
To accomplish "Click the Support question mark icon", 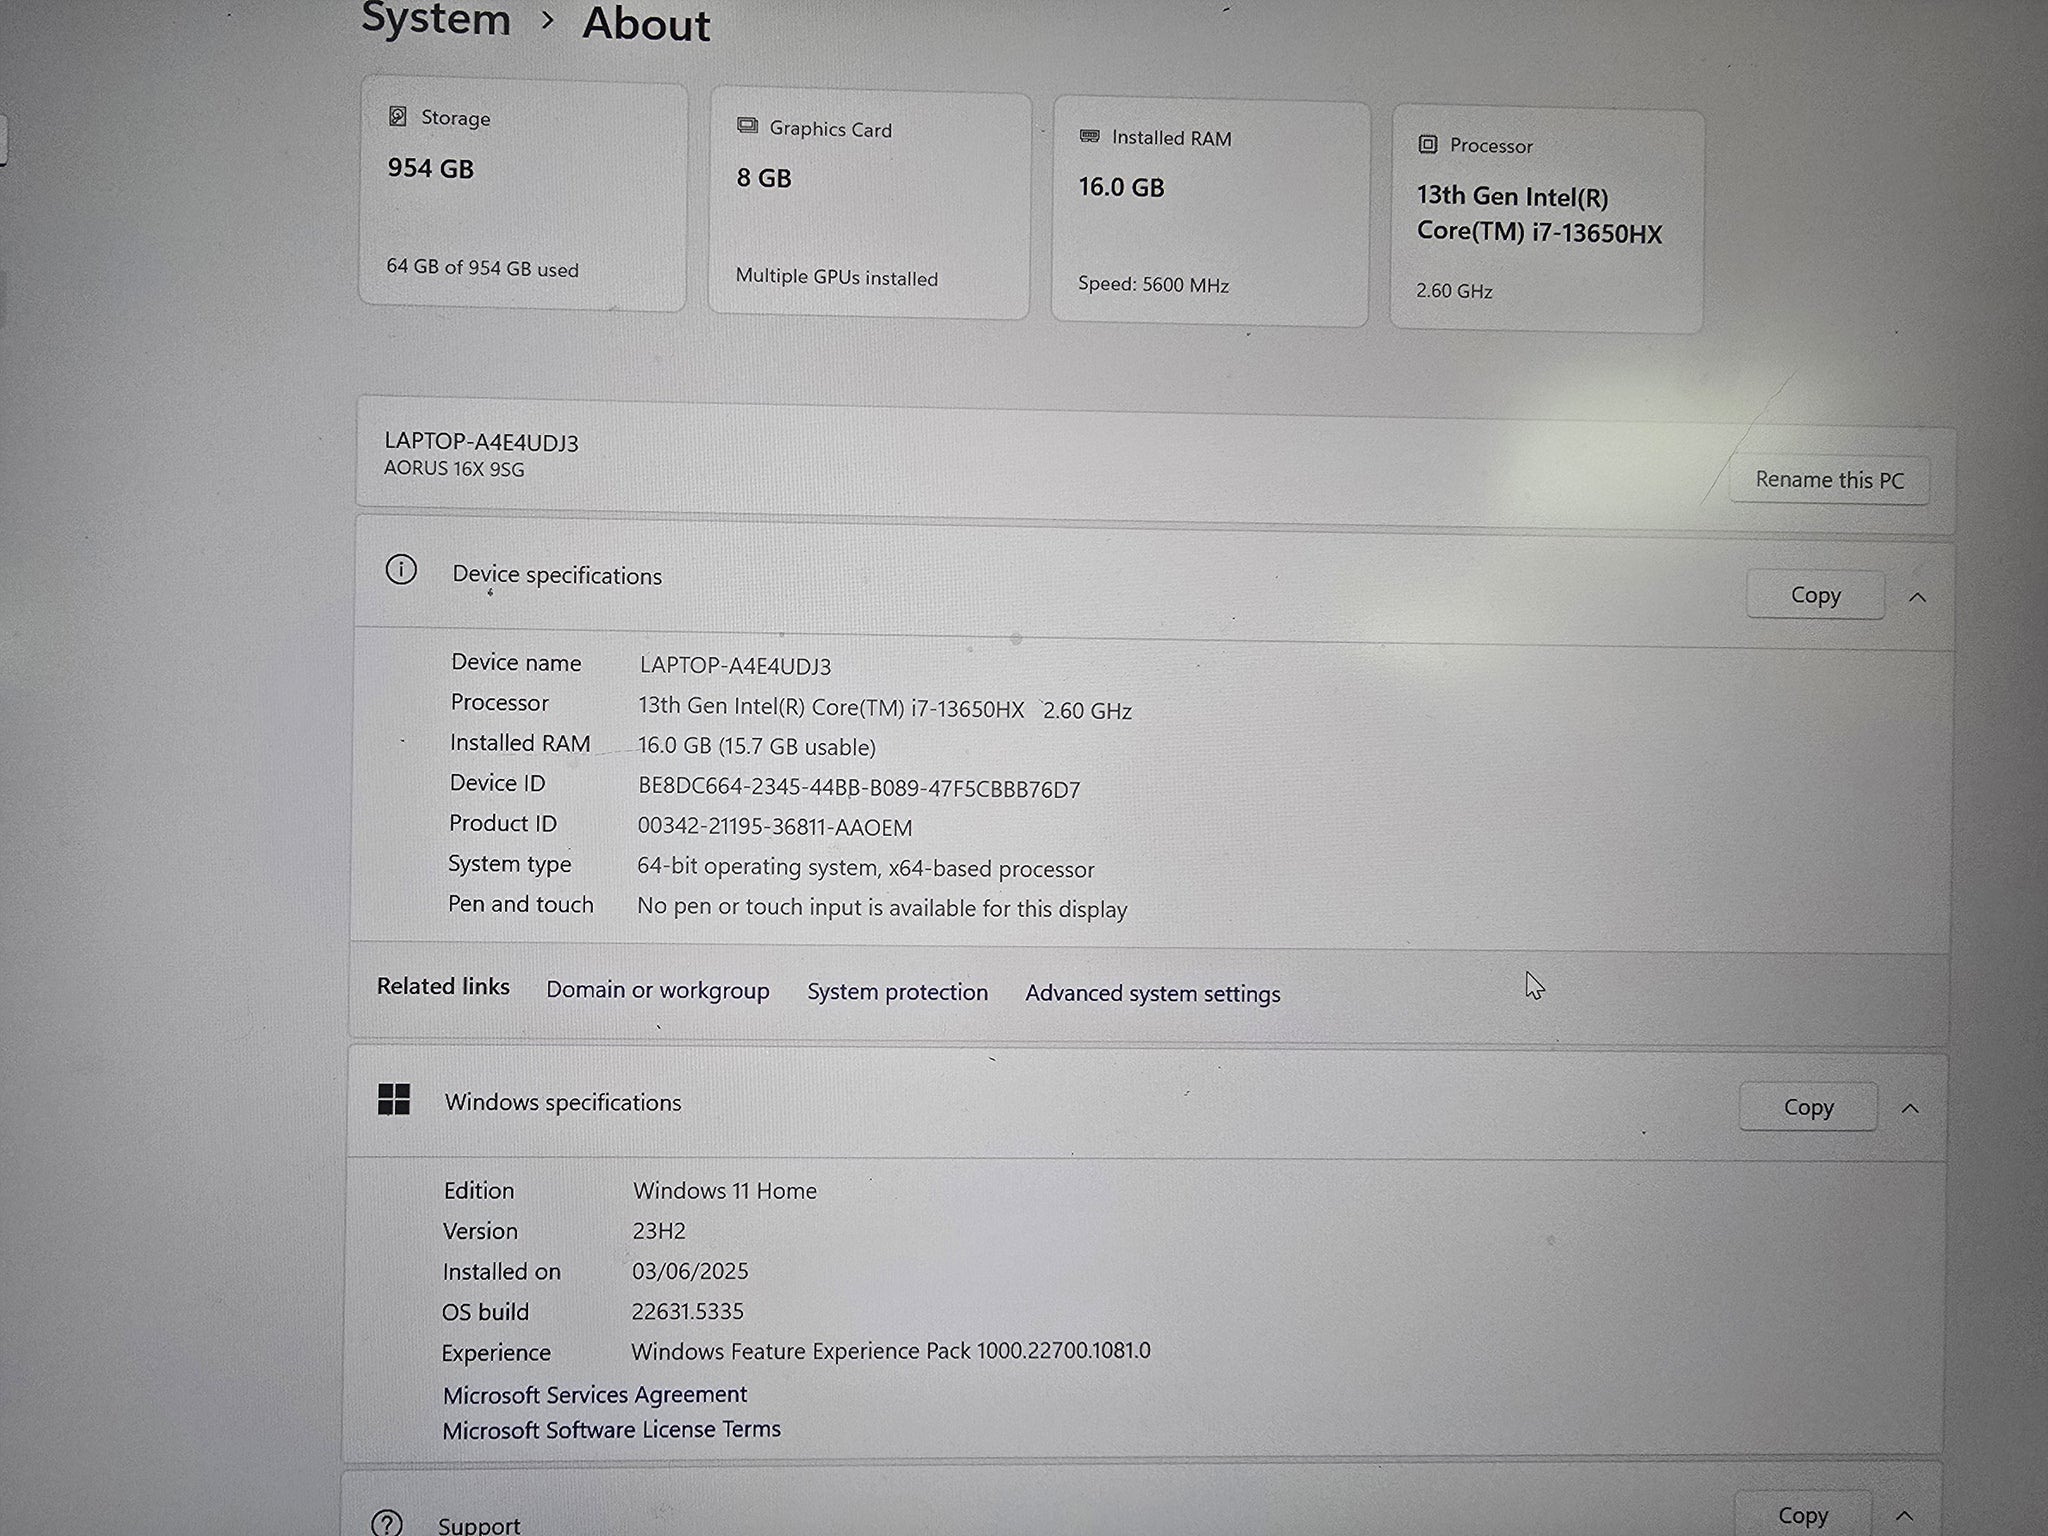I will pos(386,1522).
